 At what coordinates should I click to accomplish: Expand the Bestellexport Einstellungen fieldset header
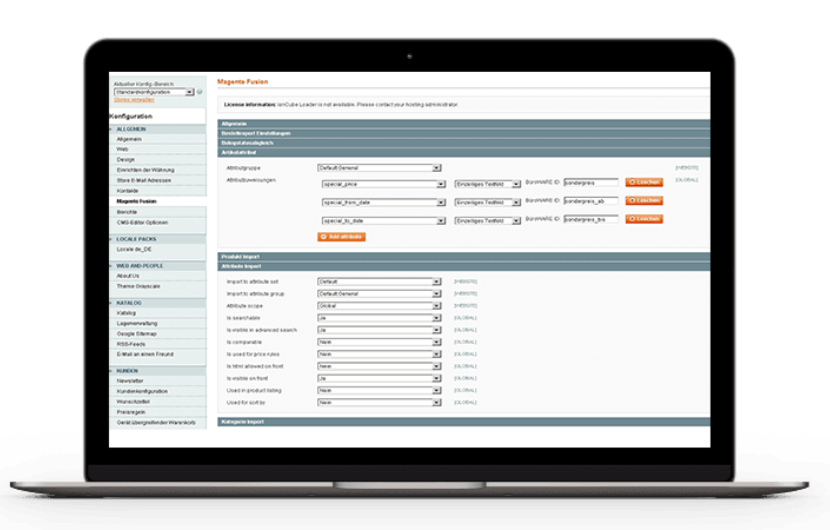pos(464,133)
